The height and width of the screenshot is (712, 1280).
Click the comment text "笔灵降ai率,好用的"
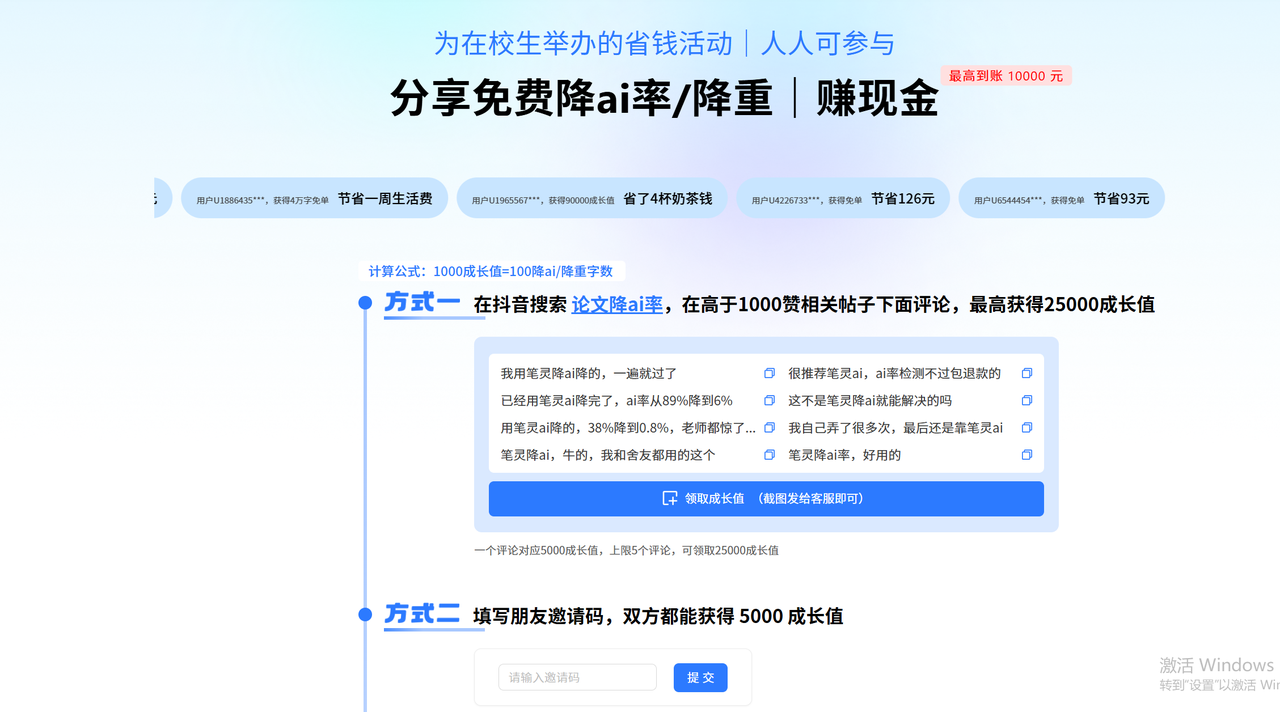point(845,455)
